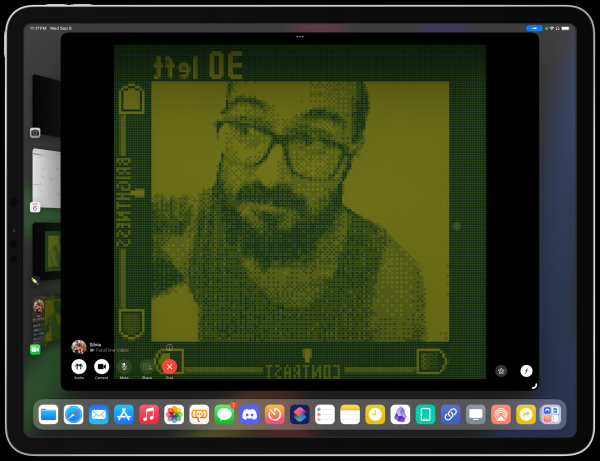Open Control Center via the battery icon
This screenshot has width=600, height=461.
point(566,28)
